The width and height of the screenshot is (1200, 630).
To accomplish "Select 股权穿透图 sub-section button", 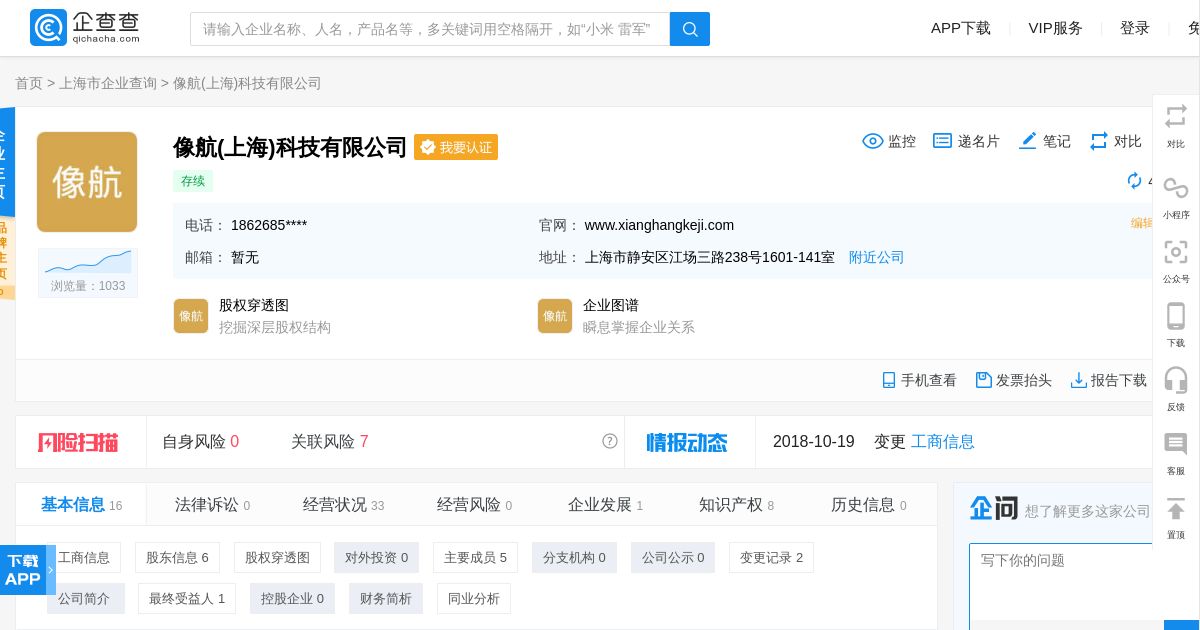I will [x=277, y=557].
